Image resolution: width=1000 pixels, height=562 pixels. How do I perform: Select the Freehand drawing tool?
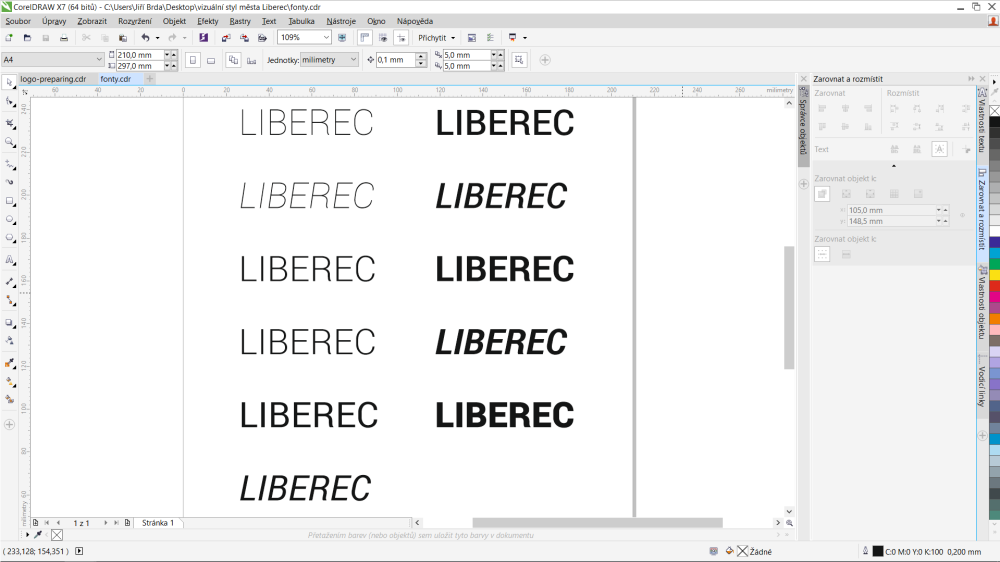10,164
